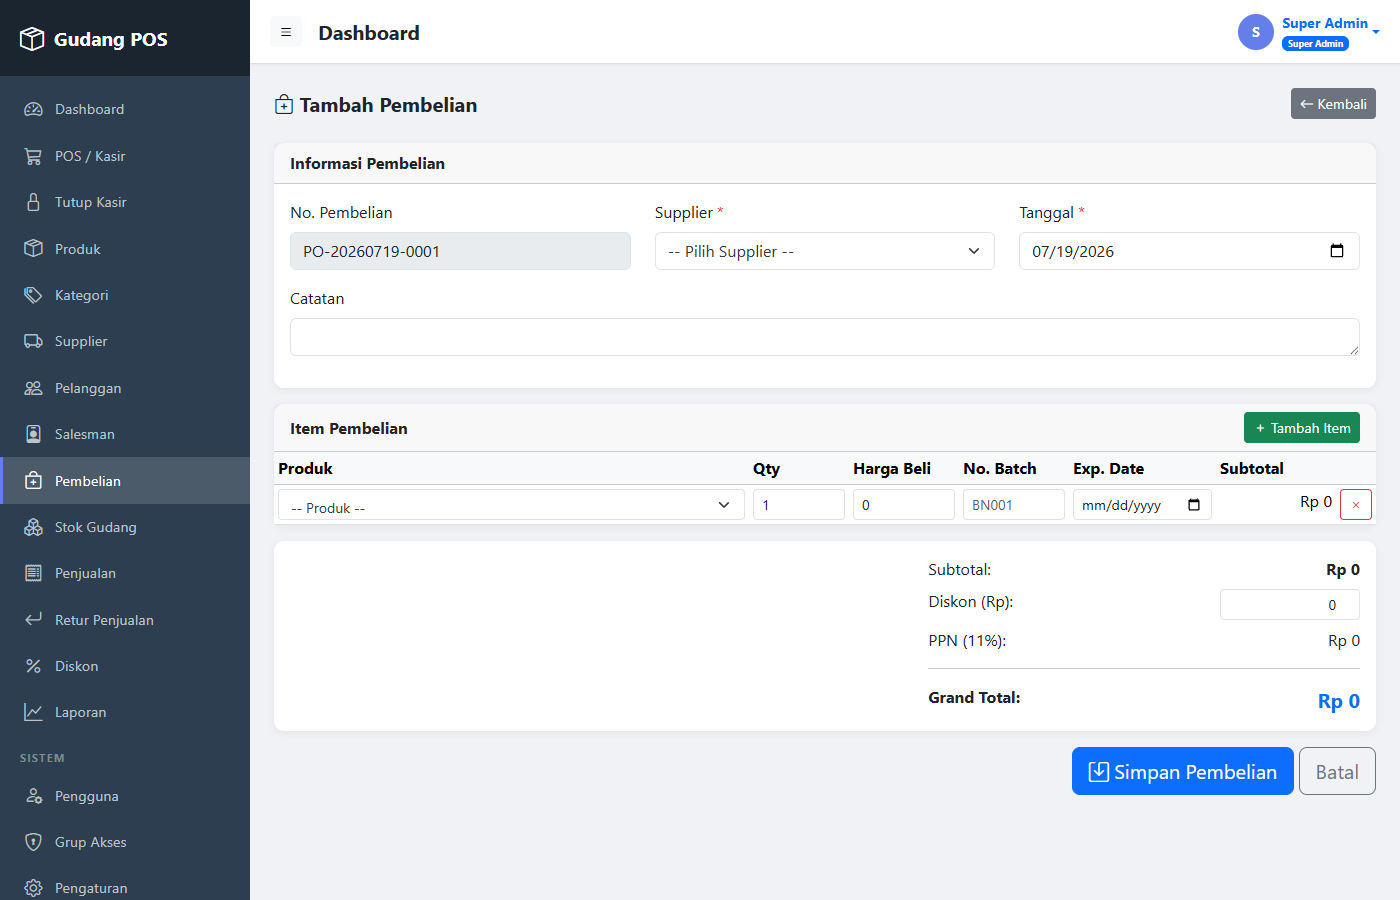Focus the Catatan text area
The width and height of the screenshot is (1400, 900).
tap(825, 337)
